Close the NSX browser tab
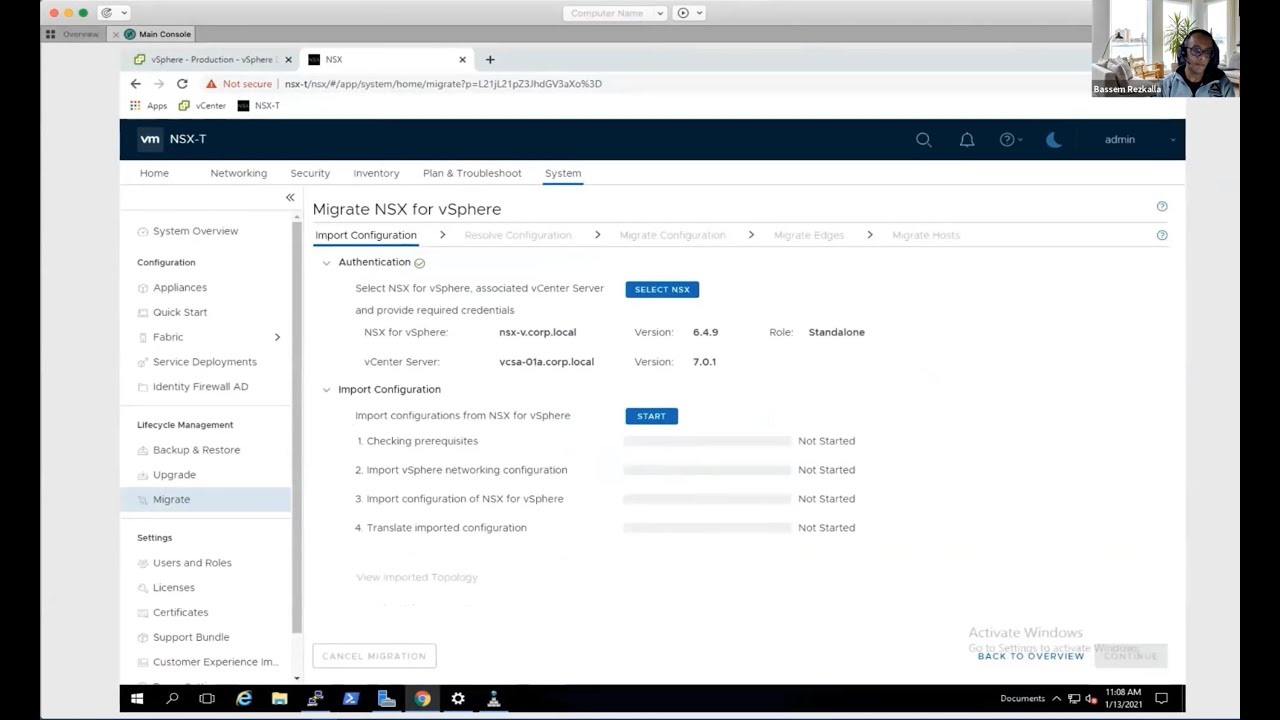 pos(462,60)
